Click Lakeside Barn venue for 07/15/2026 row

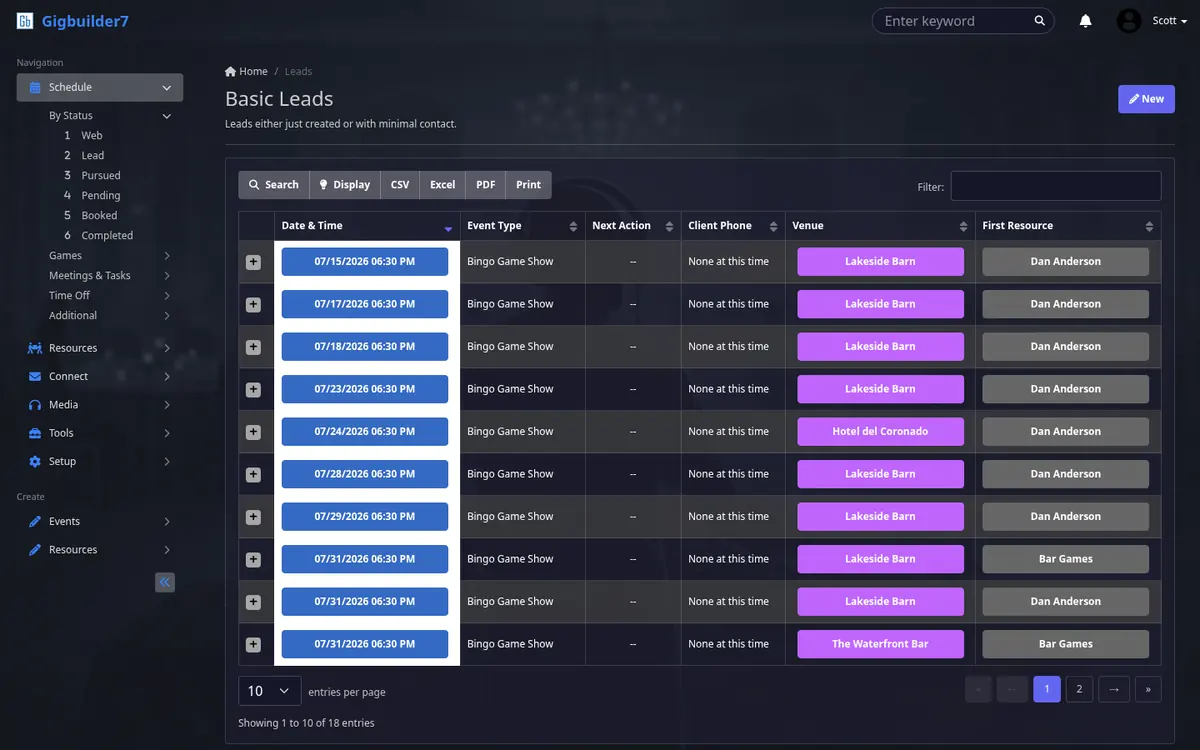[880, 262]
